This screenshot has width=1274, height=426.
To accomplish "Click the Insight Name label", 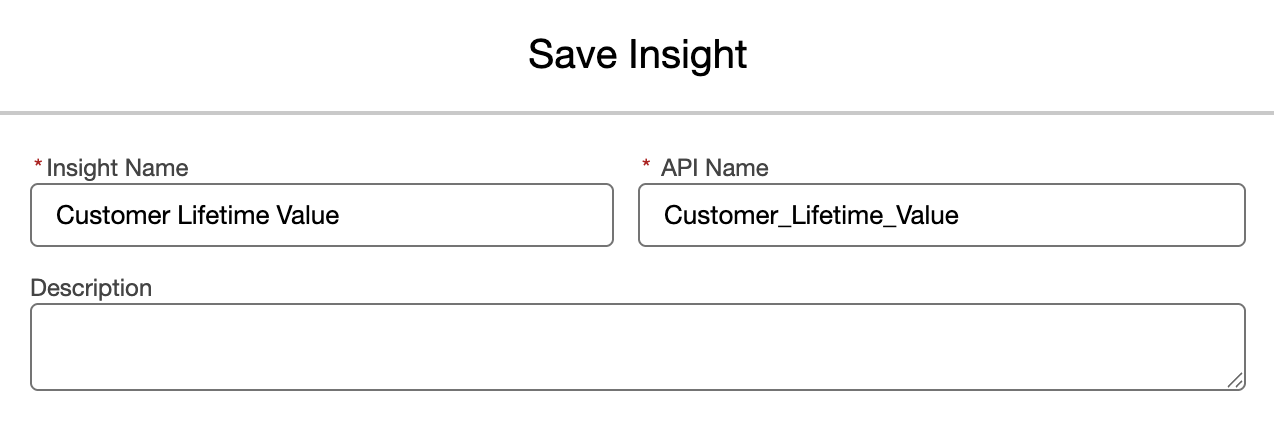I will (x=117, y=168).
